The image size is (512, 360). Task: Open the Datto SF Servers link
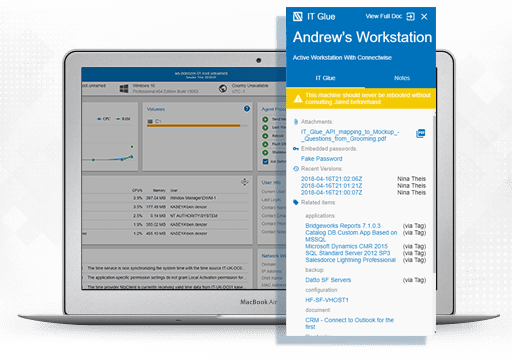pos(328,280)
